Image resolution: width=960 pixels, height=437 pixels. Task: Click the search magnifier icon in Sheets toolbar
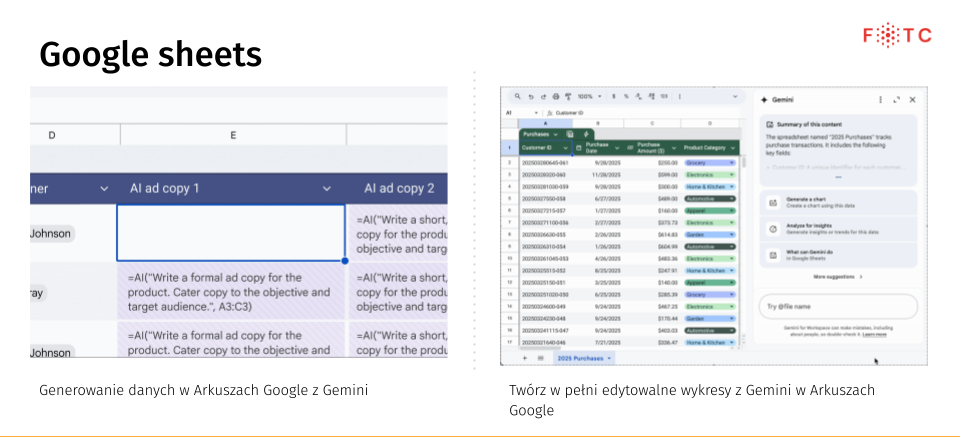tap(517, 96)
